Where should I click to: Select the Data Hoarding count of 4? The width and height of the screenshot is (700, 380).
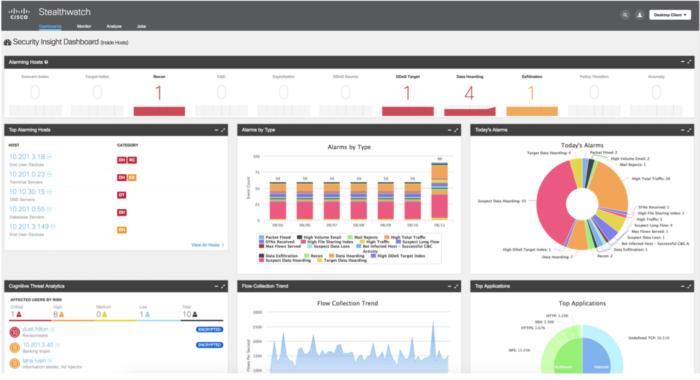coord(469,93)
